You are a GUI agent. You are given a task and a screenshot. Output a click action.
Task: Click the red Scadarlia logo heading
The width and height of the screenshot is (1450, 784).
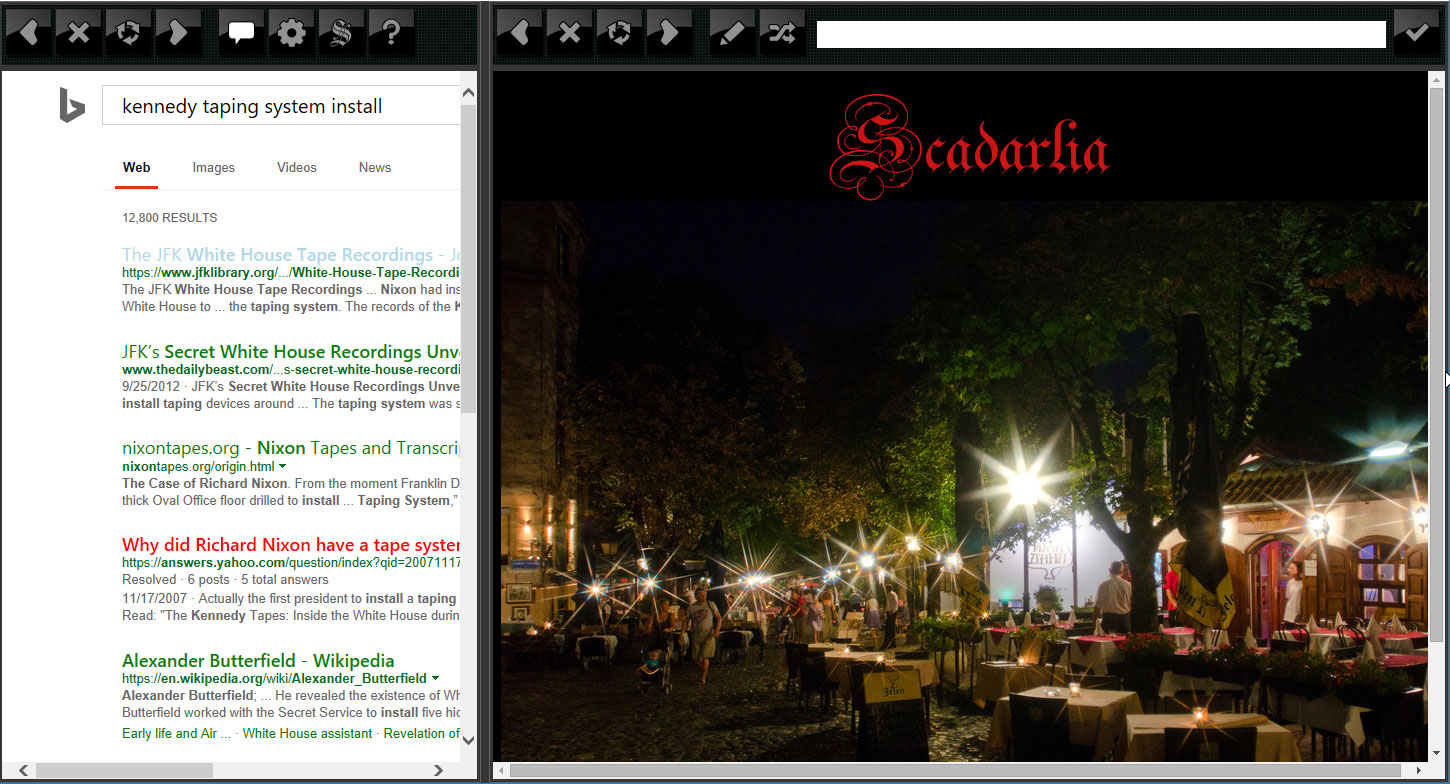point(970,147)
